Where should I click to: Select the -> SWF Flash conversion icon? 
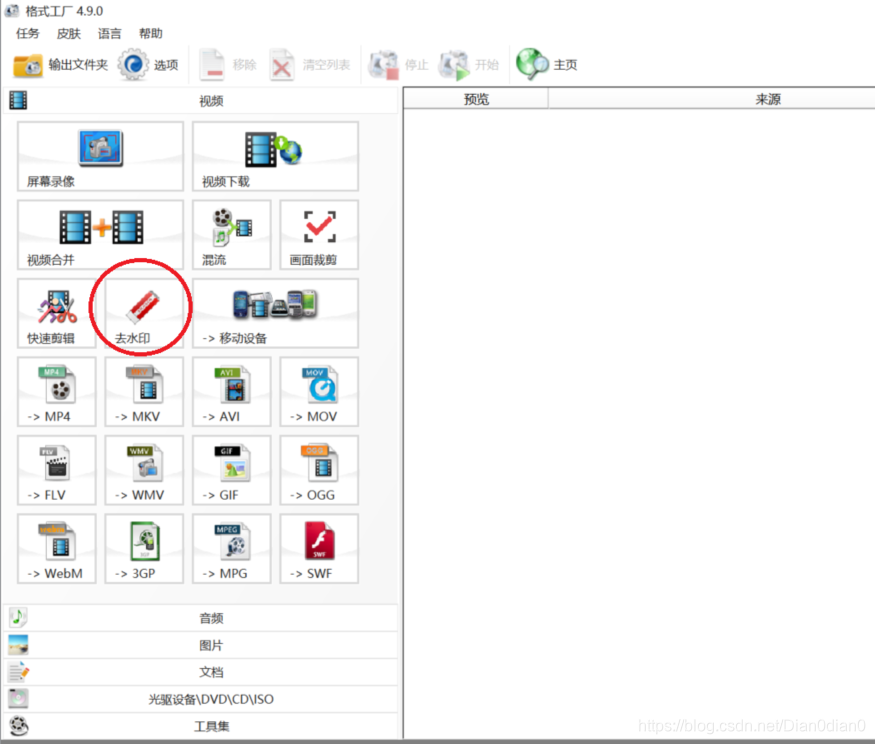319,549
